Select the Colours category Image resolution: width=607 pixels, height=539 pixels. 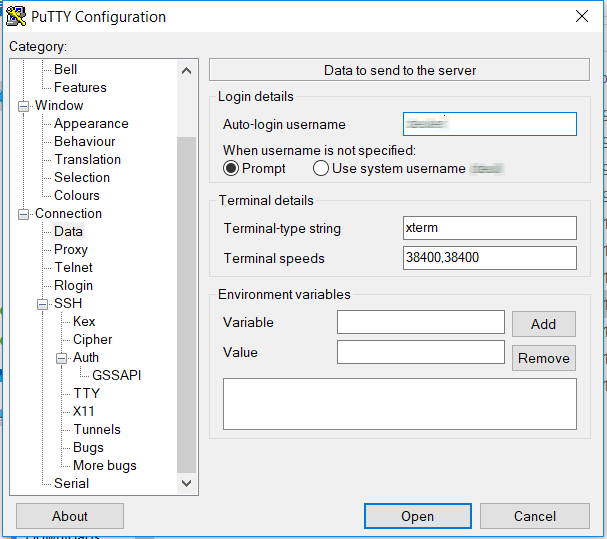point(77,196)
